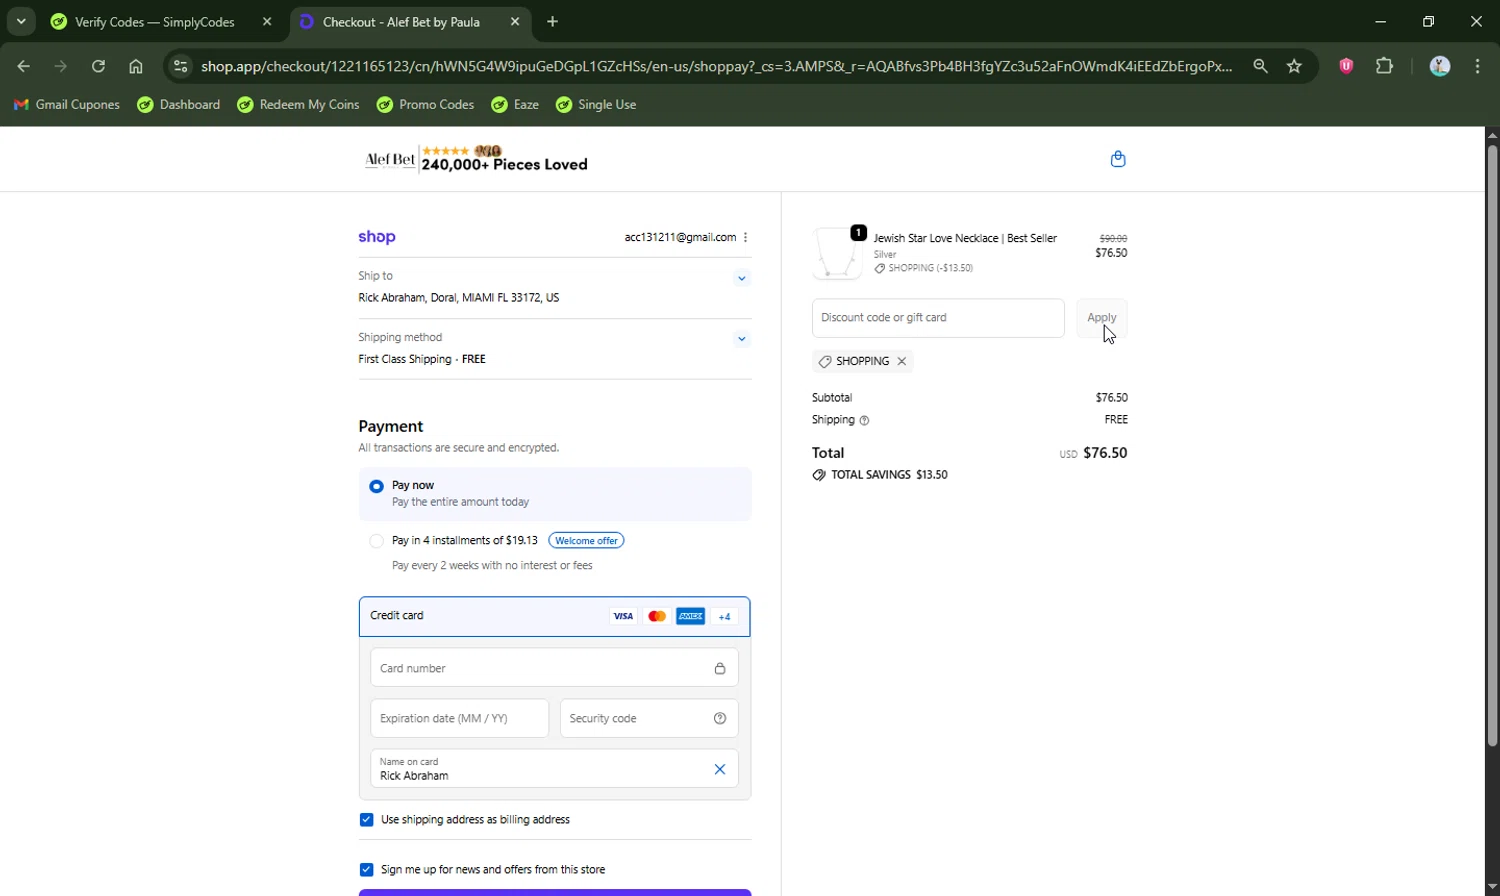Select the Credit card payment header
Image resolution: width=1500 pixels, height=896 pixels.
(554, 616)
